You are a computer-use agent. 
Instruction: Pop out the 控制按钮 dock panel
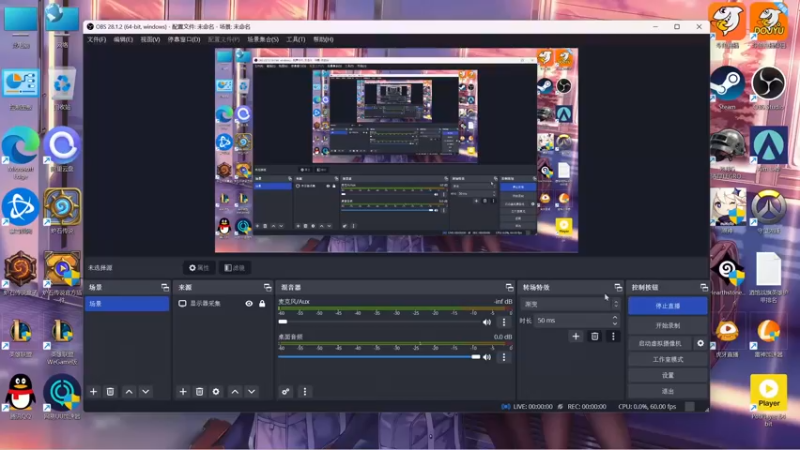(704, 288)
